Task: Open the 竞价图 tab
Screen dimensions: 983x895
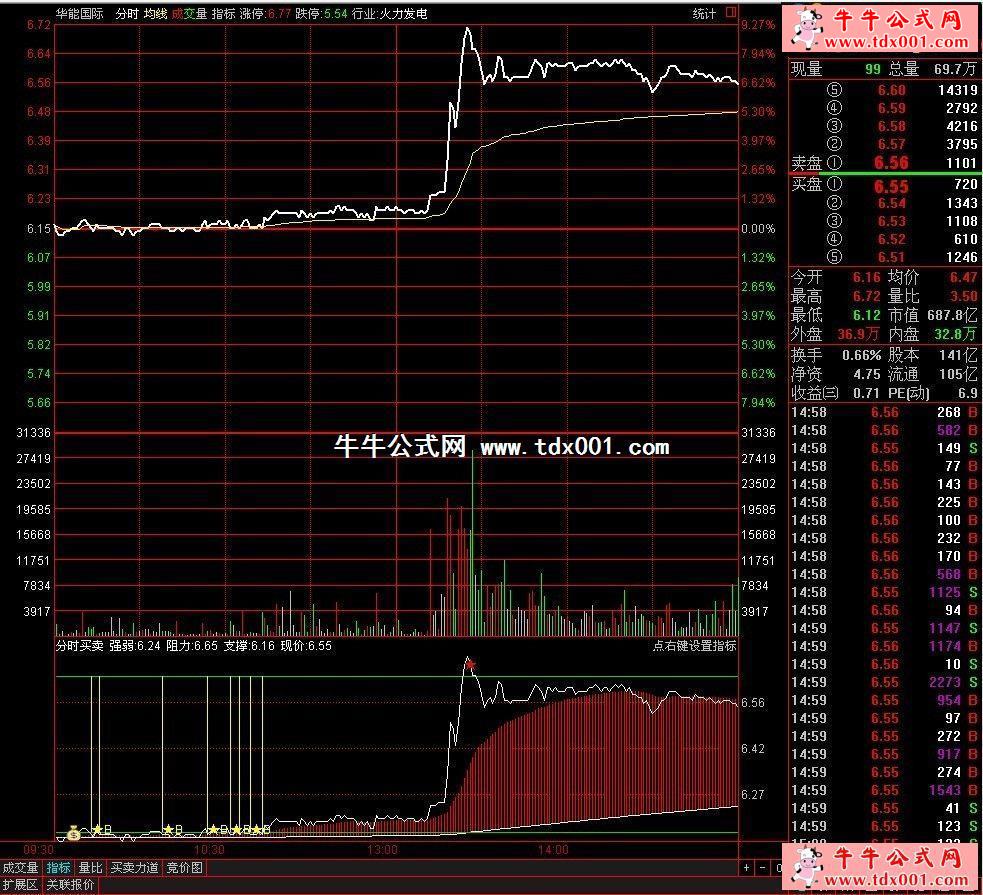Action: coord(184,868)
